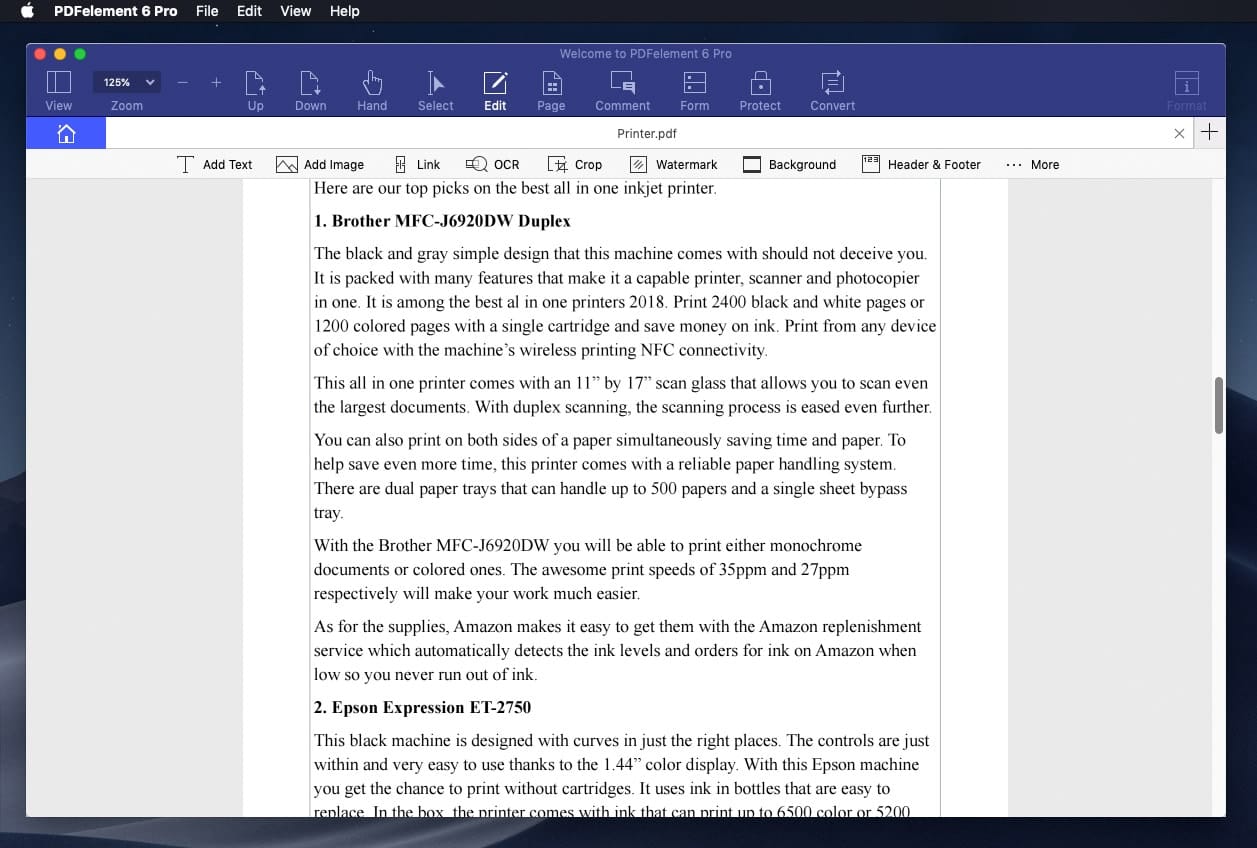Click the zoom in plus button
The image size is (1257, 848).
tap(216, 82)
